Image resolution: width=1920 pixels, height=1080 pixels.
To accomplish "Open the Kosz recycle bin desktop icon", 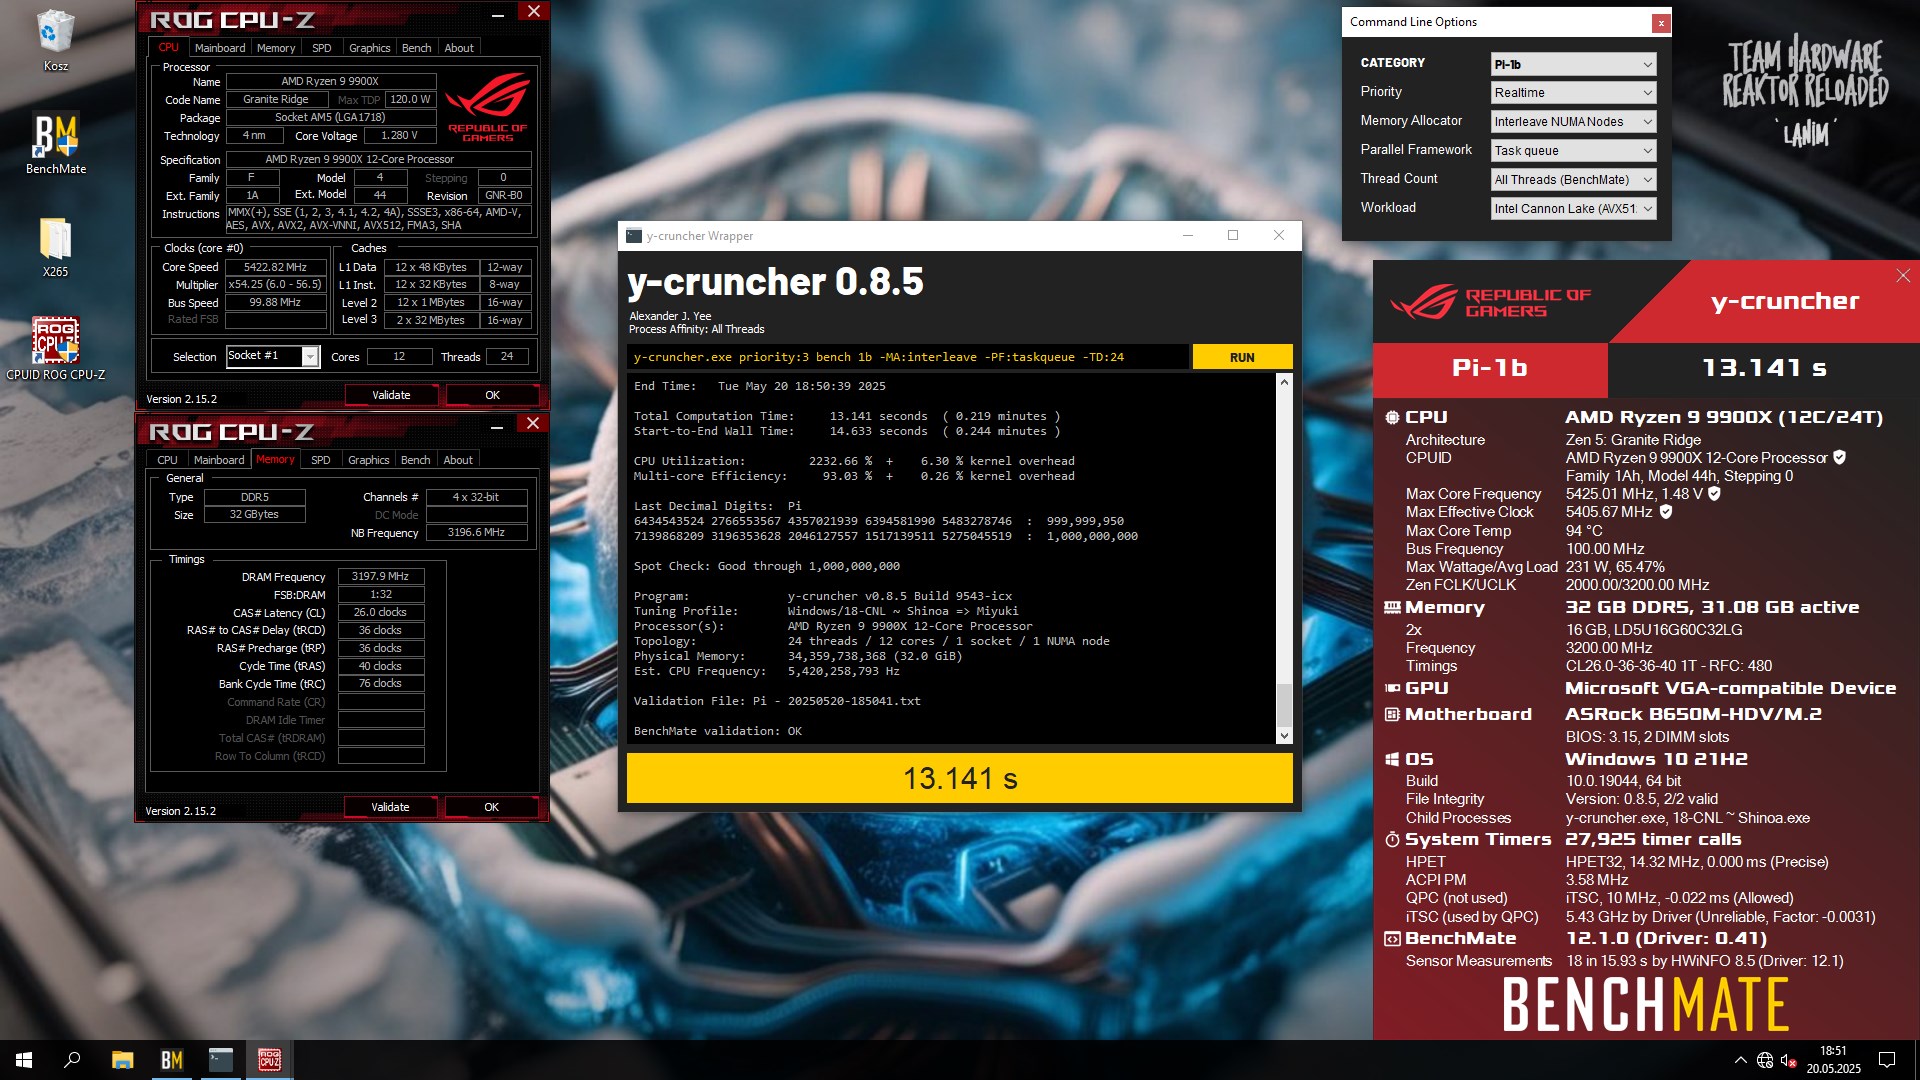I will [x=55, y=40].
